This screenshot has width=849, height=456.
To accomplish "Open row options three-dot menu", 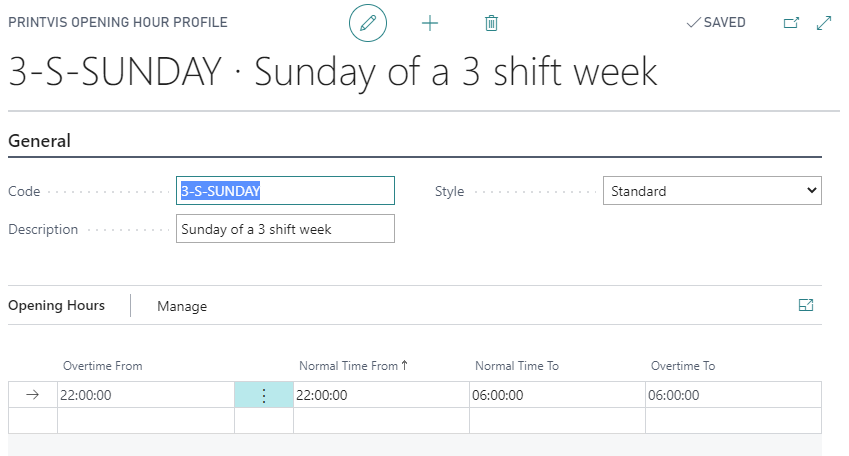I will (264, 395).
